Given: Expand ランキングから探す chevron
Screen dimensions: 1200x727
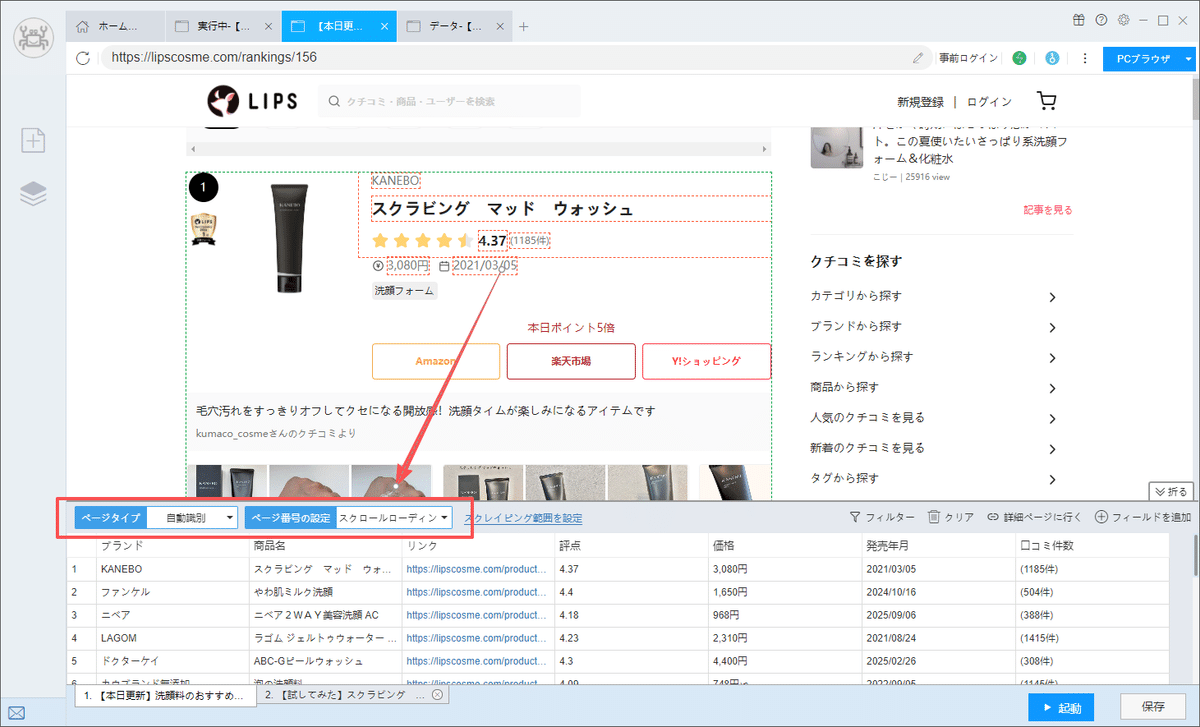Looking at the screenshot, I should click(x=1052, y=357).
